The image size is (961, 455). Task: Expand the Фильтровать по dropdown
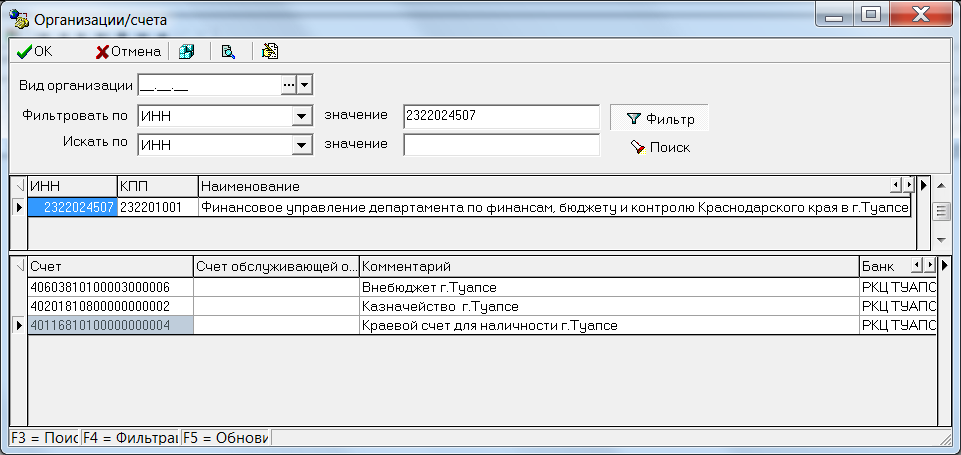point(298,117)
